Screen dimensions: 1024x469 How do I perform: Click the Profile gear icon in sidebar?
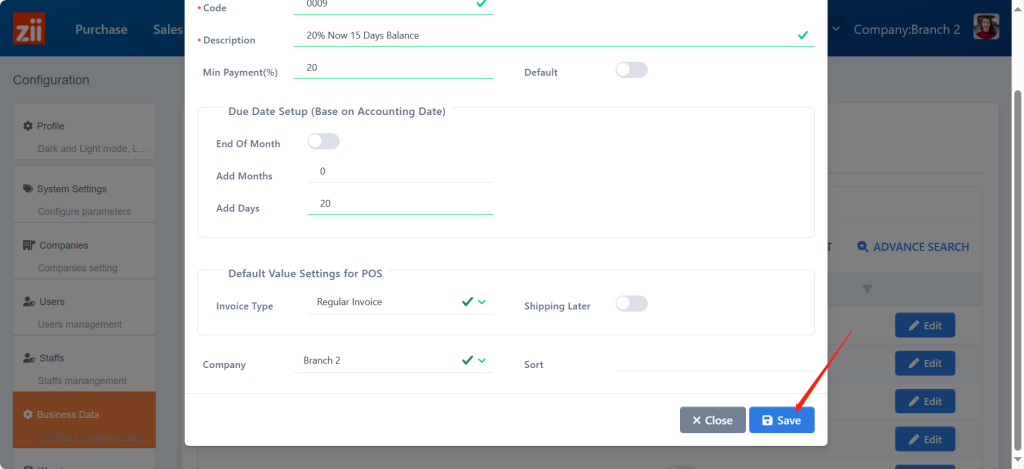click(28, 126)
